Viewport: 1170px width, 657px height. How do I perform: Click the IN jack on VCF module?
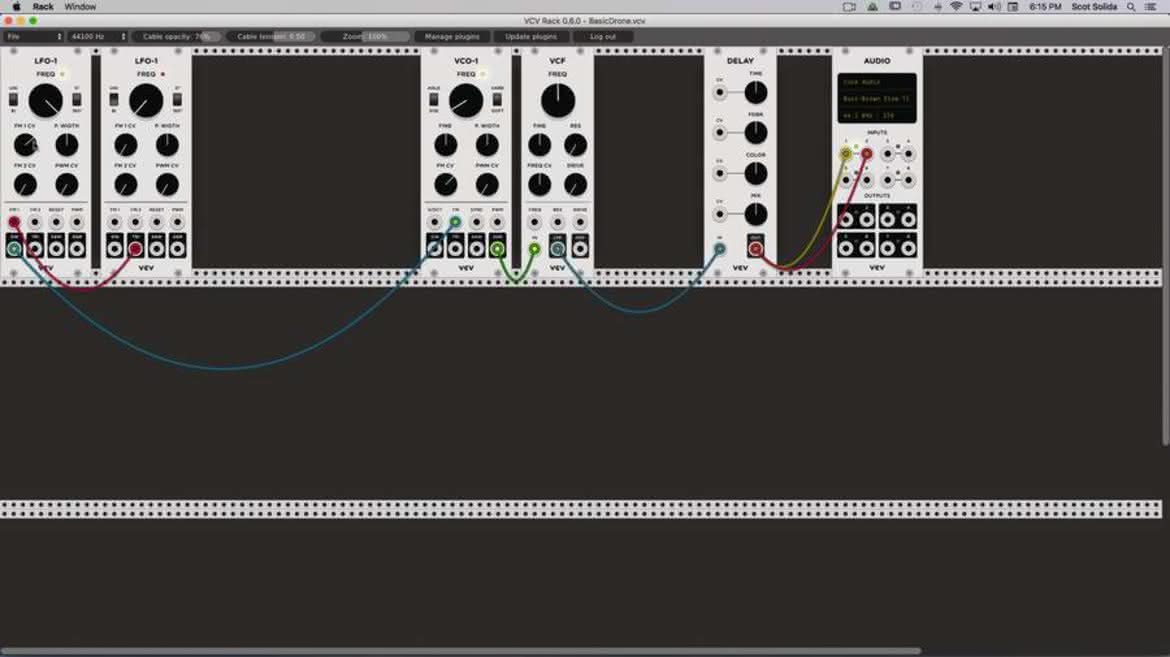click(534, 249)
